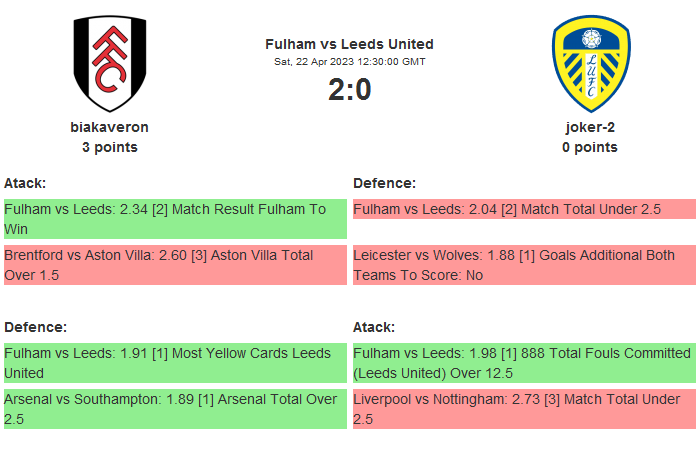Click the bottom right Atack heading
Screen dimensions: 700x460
point(374,327)
